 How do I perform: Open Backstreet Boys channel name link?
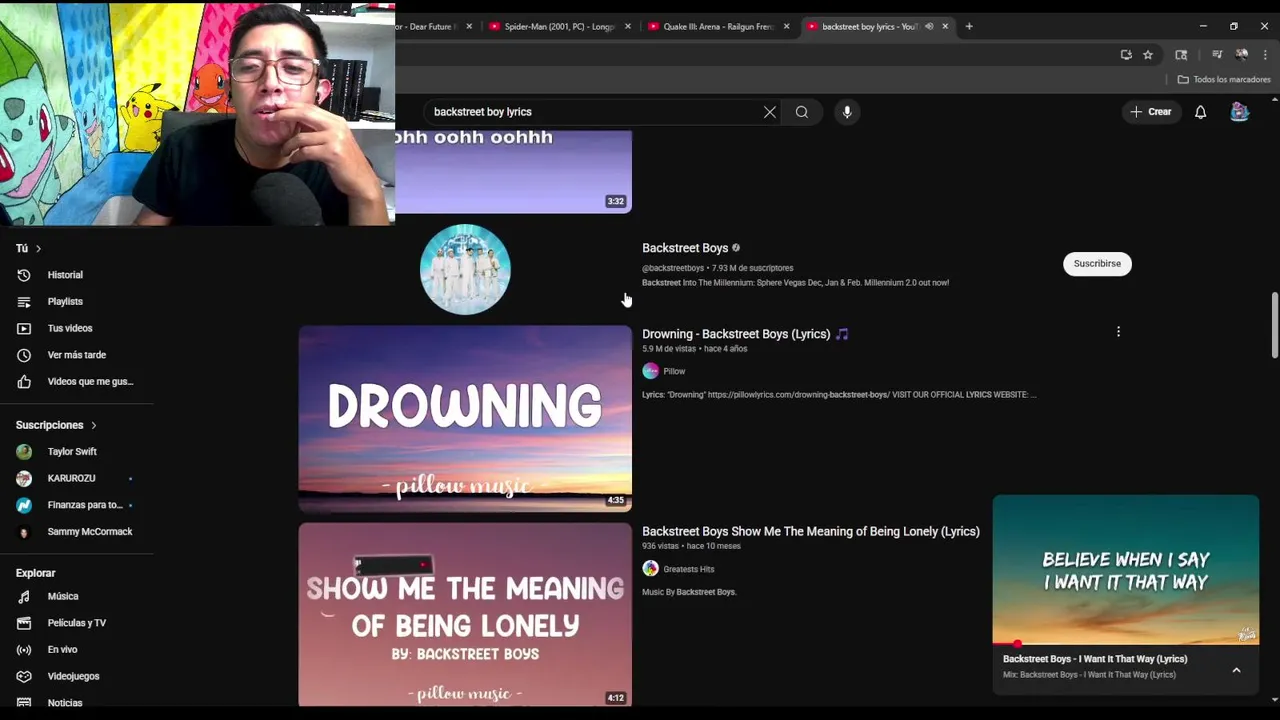coord(685,248)
